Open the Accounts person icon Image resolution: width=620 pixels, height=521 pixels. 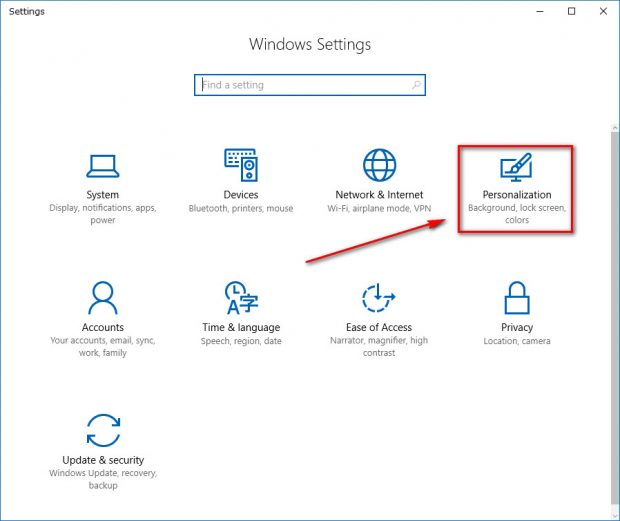103,298
